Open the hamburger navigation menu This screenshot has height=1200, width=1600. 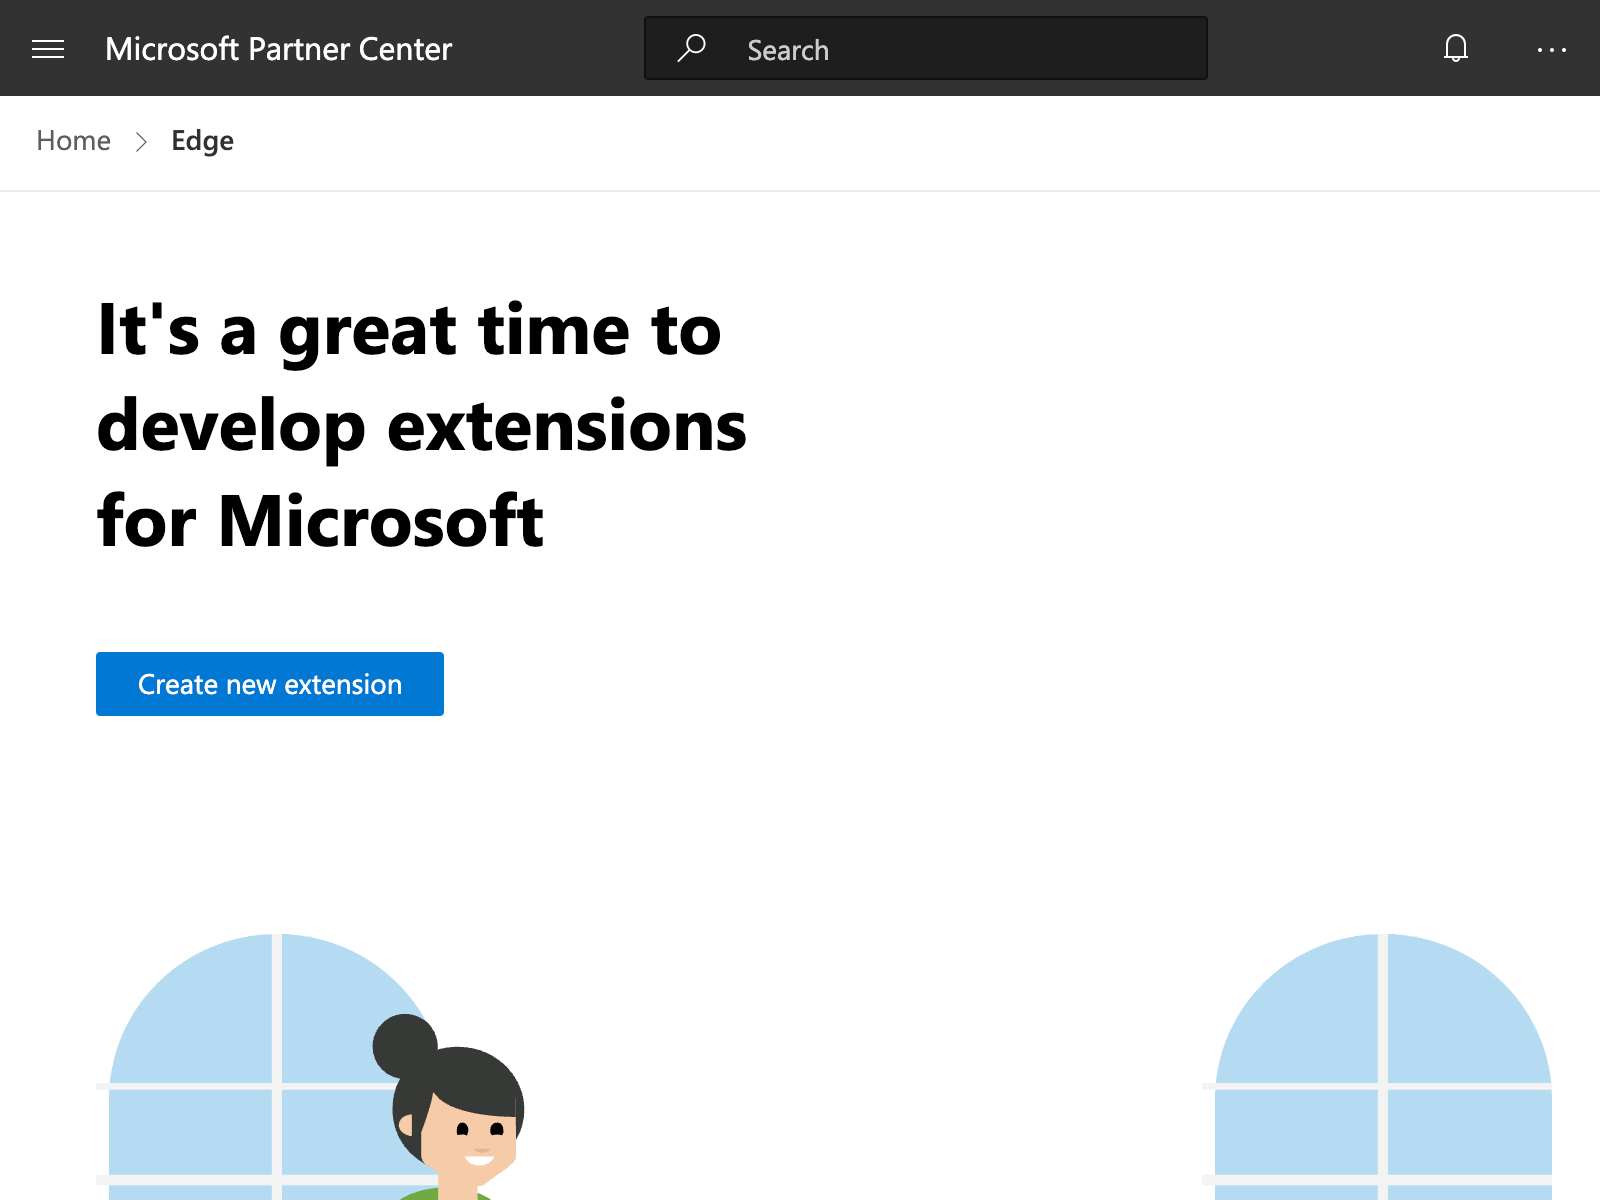48,49
